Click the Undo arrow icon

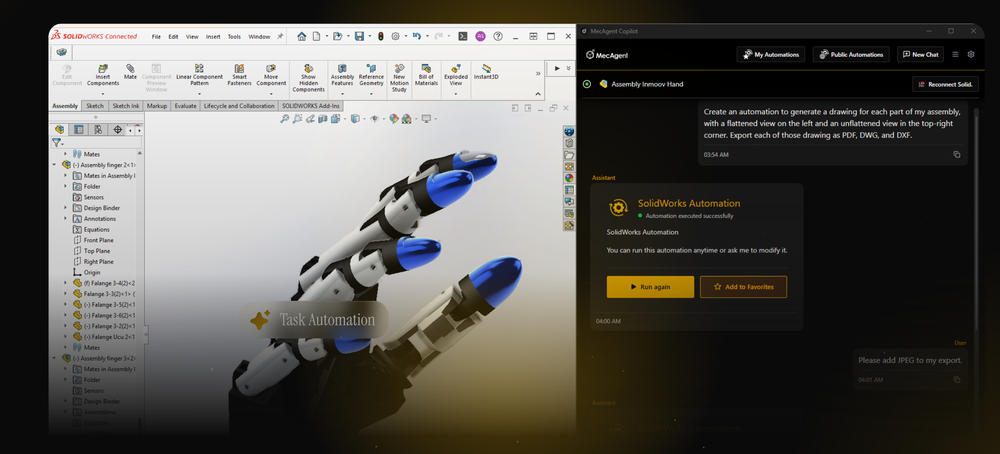point(416,36)
